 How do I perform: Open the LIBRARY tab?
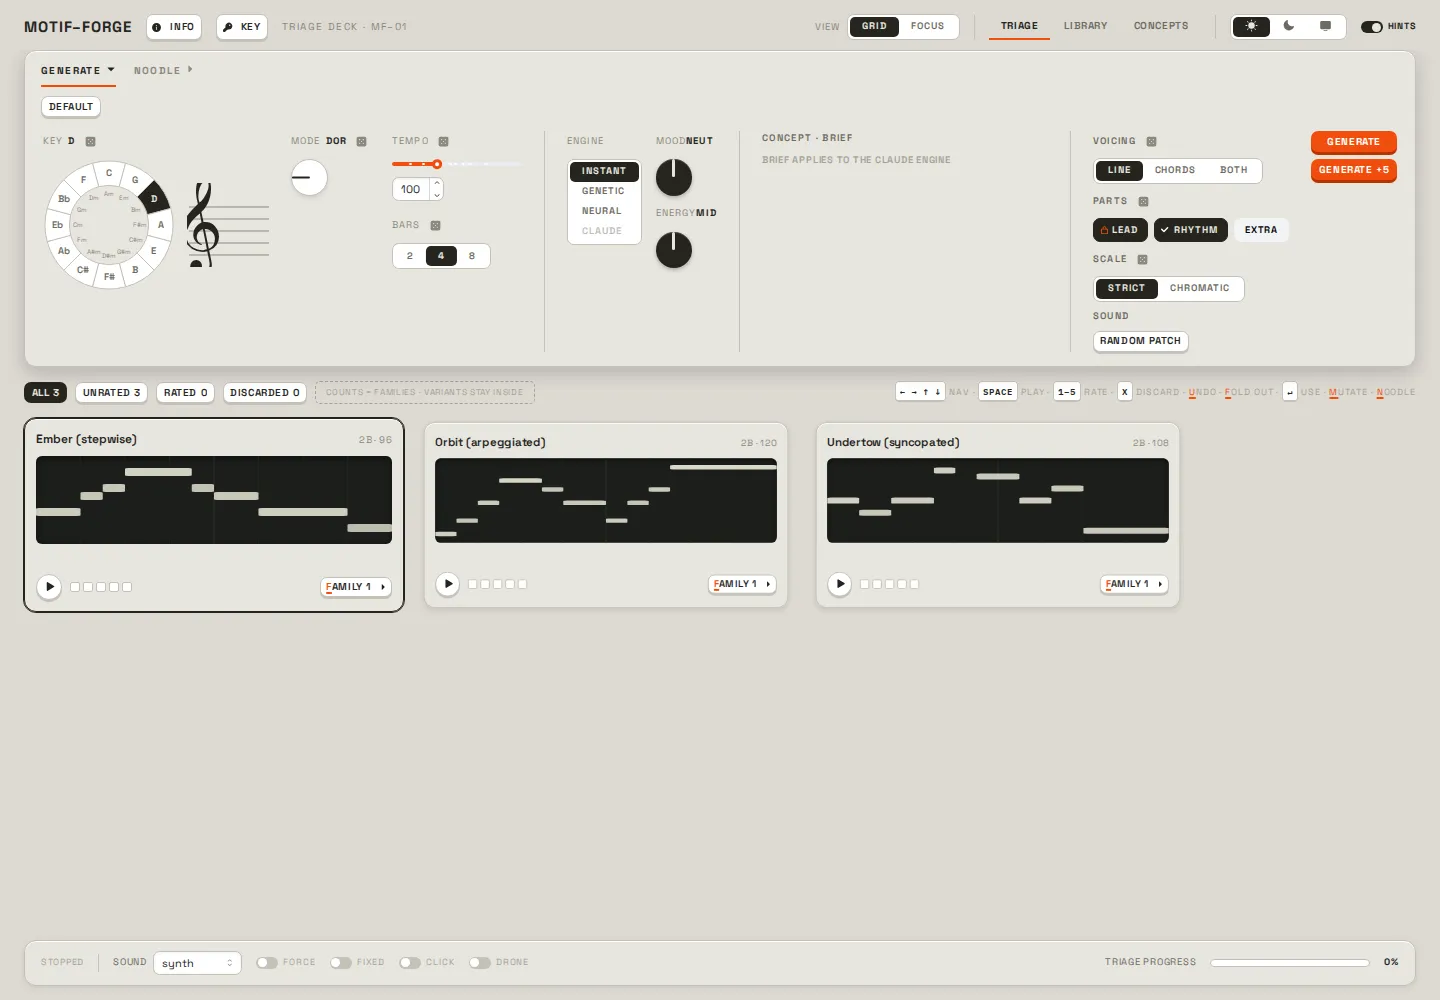(x=1085, y=26)
